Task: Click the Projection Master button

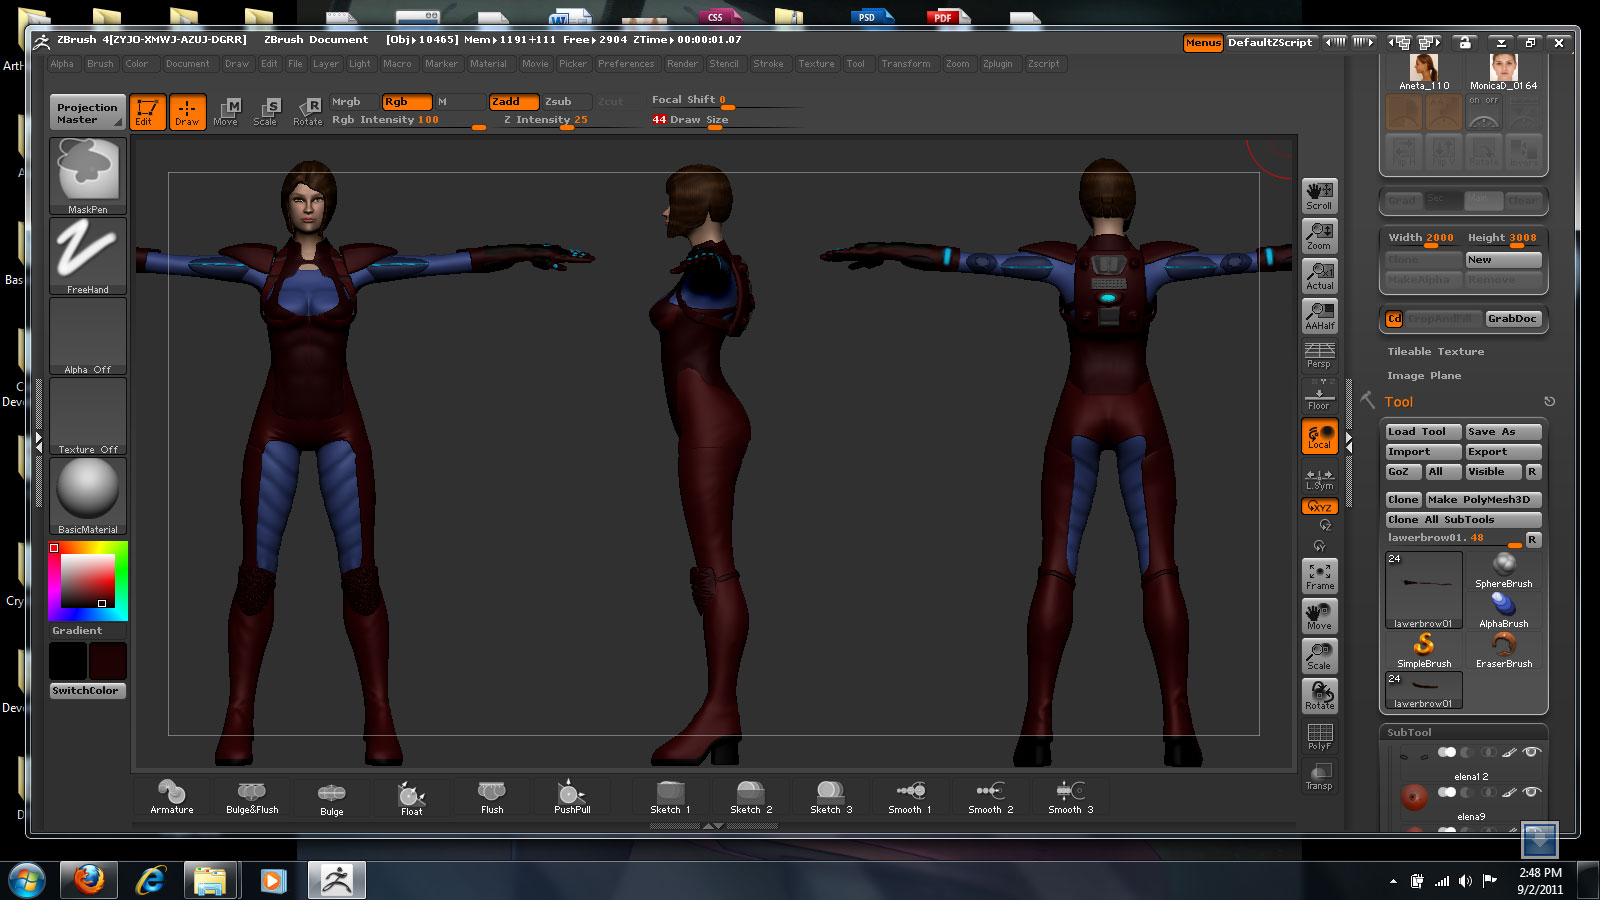Action: (x=87, y=113)
